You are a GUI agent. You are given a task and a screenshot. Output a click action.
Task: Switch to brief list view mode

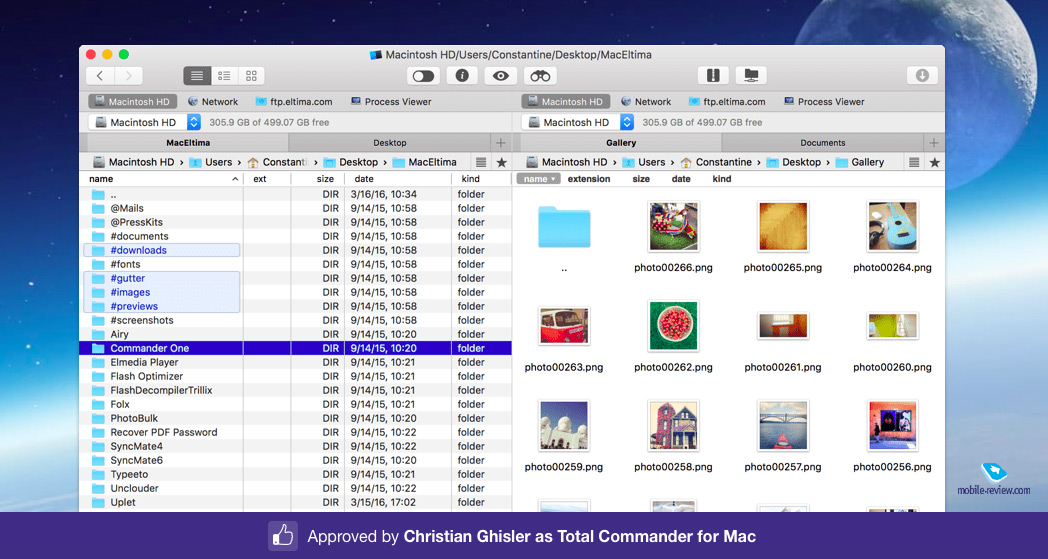point(224,76)
